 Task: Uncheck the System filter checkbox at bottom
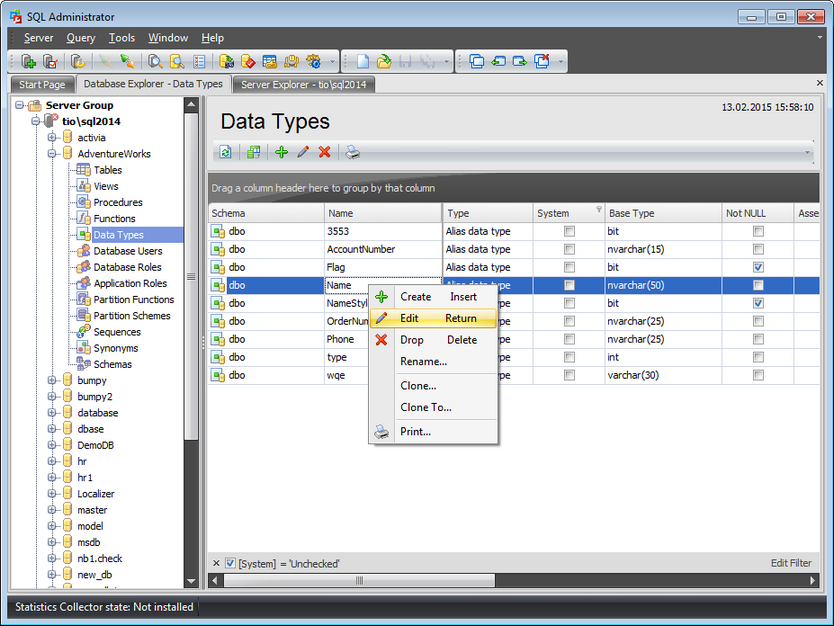point(231,563)
